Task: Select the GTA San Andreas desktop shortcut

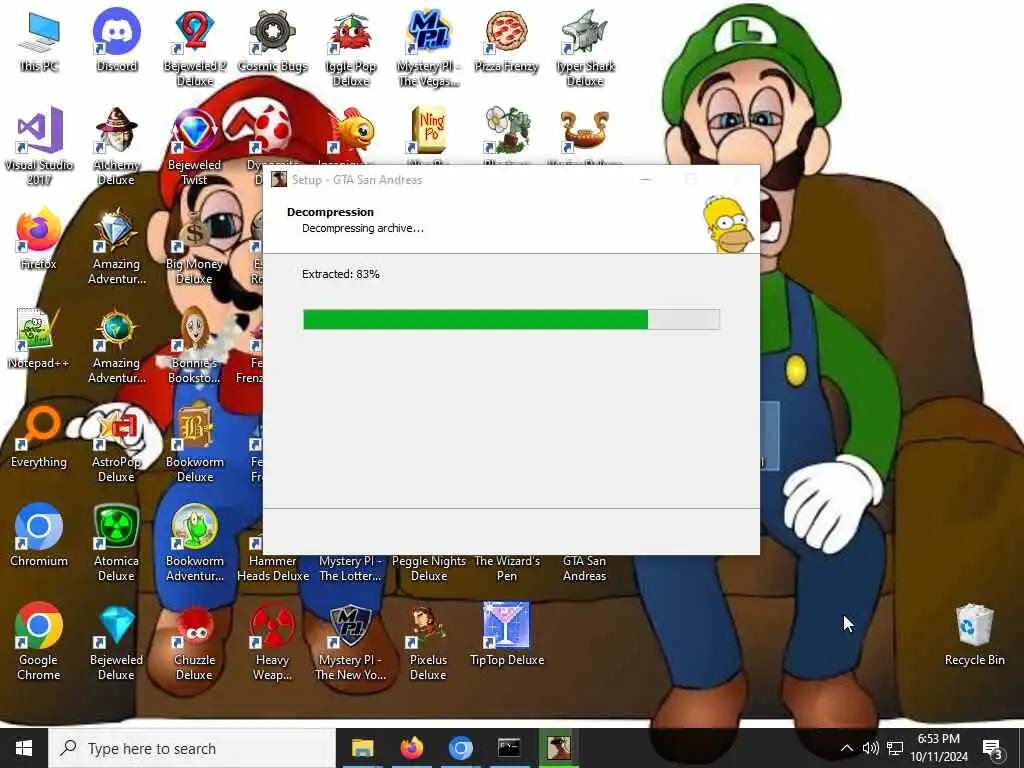Action: click(584, 567)
